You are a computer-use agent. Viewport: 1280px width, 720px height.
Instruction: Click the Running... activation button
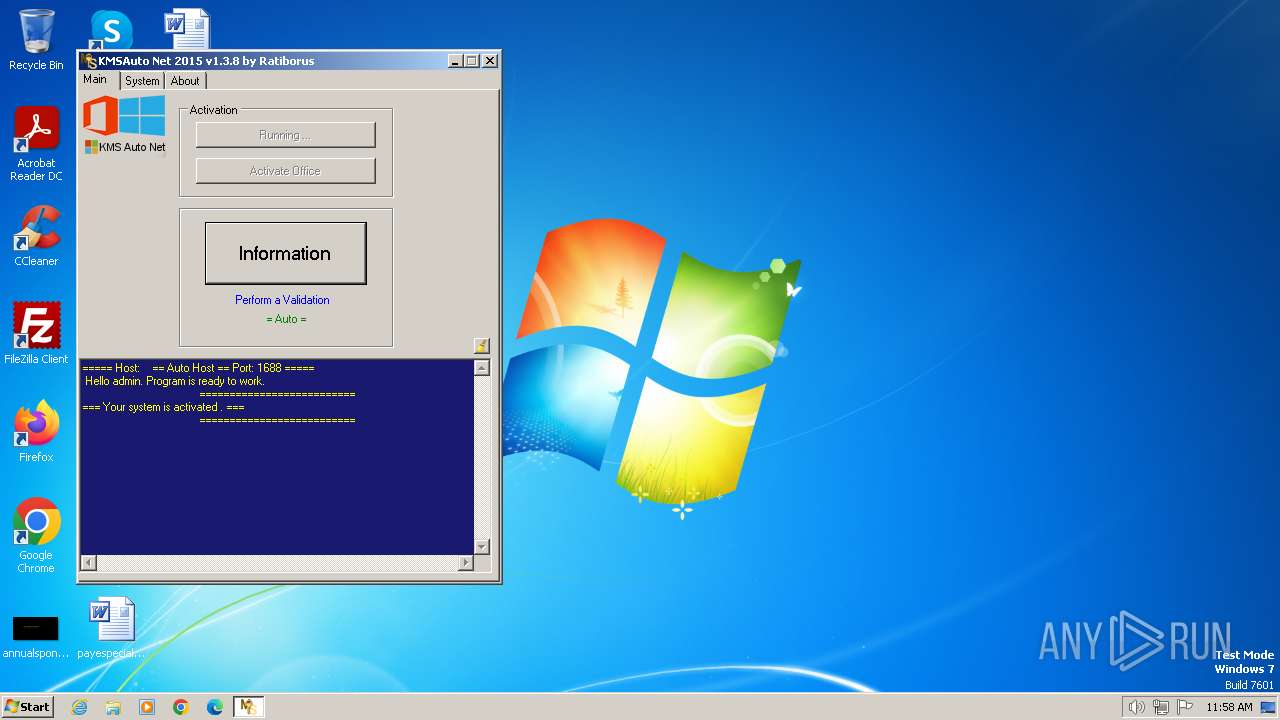[x=285, y=135]
